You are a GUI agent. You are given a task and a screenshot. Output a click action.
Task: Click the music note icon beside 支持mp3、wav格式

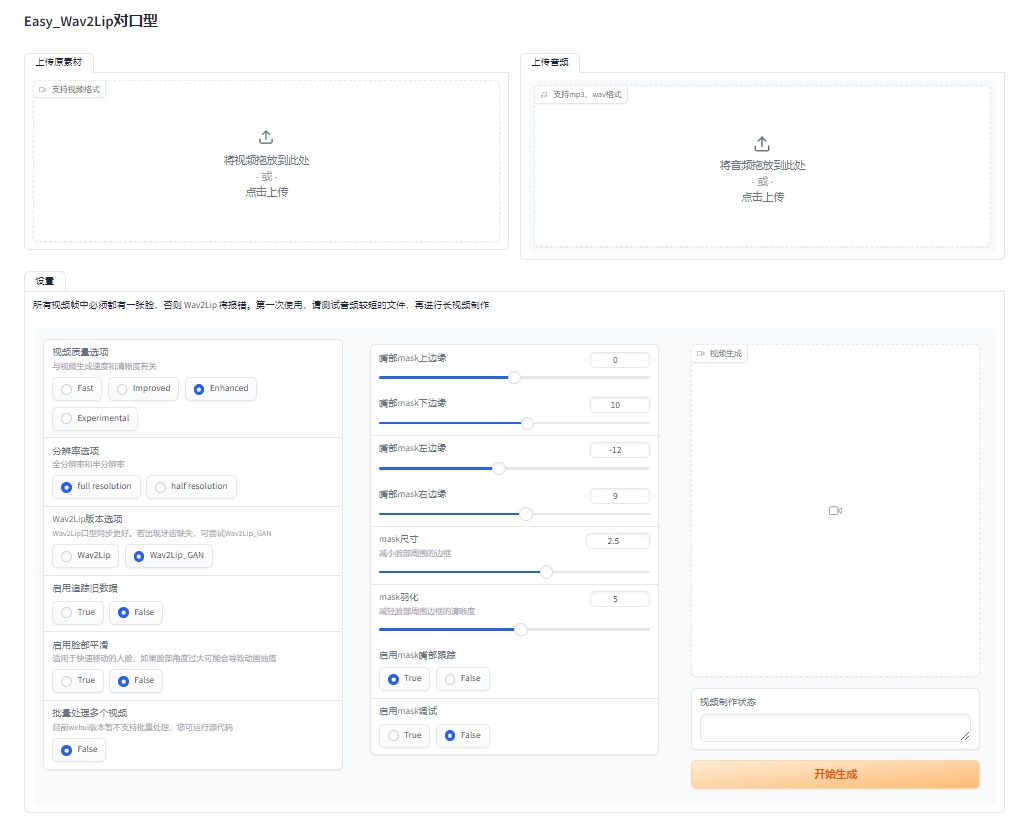click(x=544, y=95)
